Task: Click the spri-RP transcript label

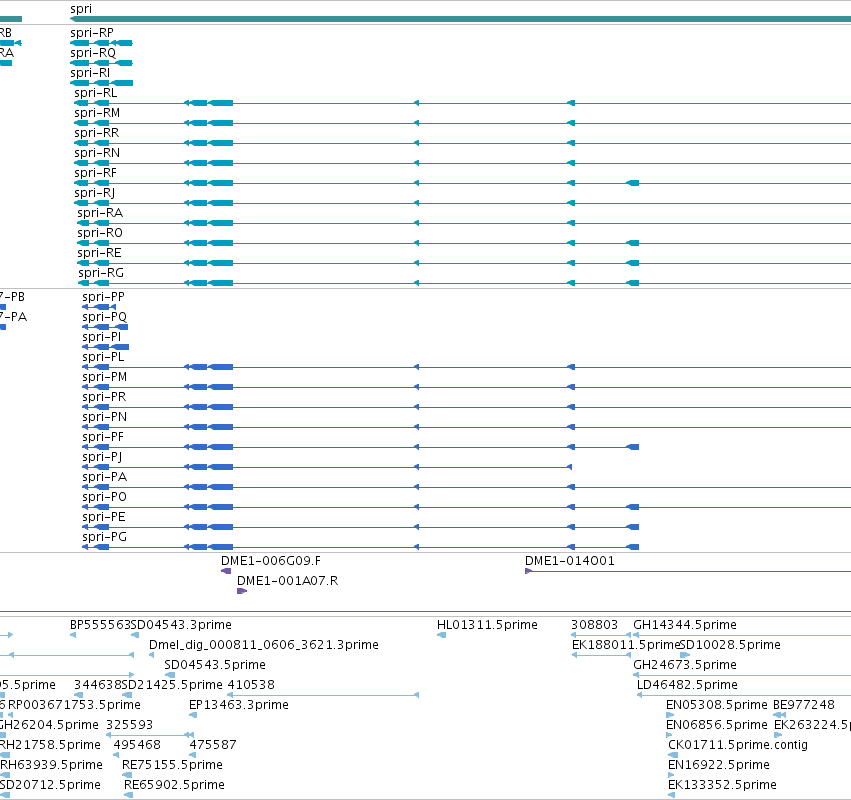Action: [92, 33]
